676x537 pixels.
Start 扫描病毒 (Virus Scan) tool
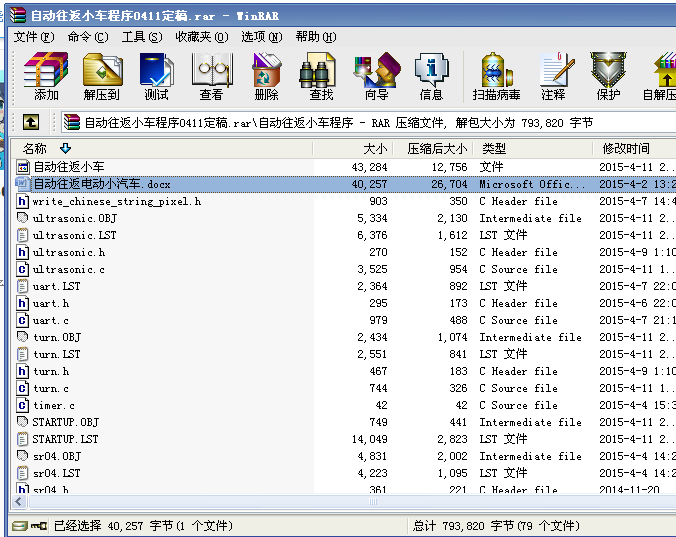point(496,76)
